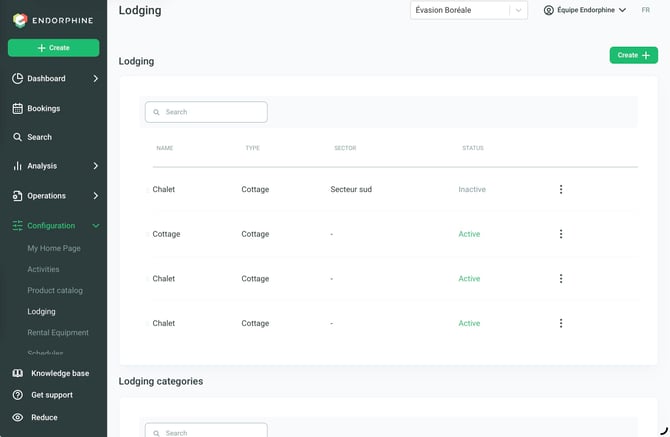This screenshot has height=437, width=670.
Task: Click the Operations document icon
Action: coord(17,196)
